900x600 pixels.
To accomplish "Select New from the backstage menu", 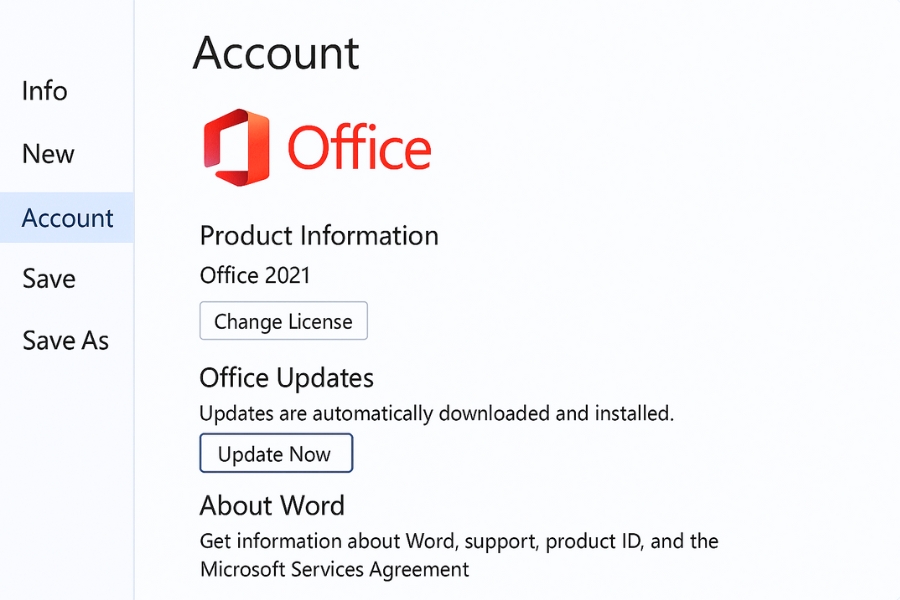I will 48,154.
